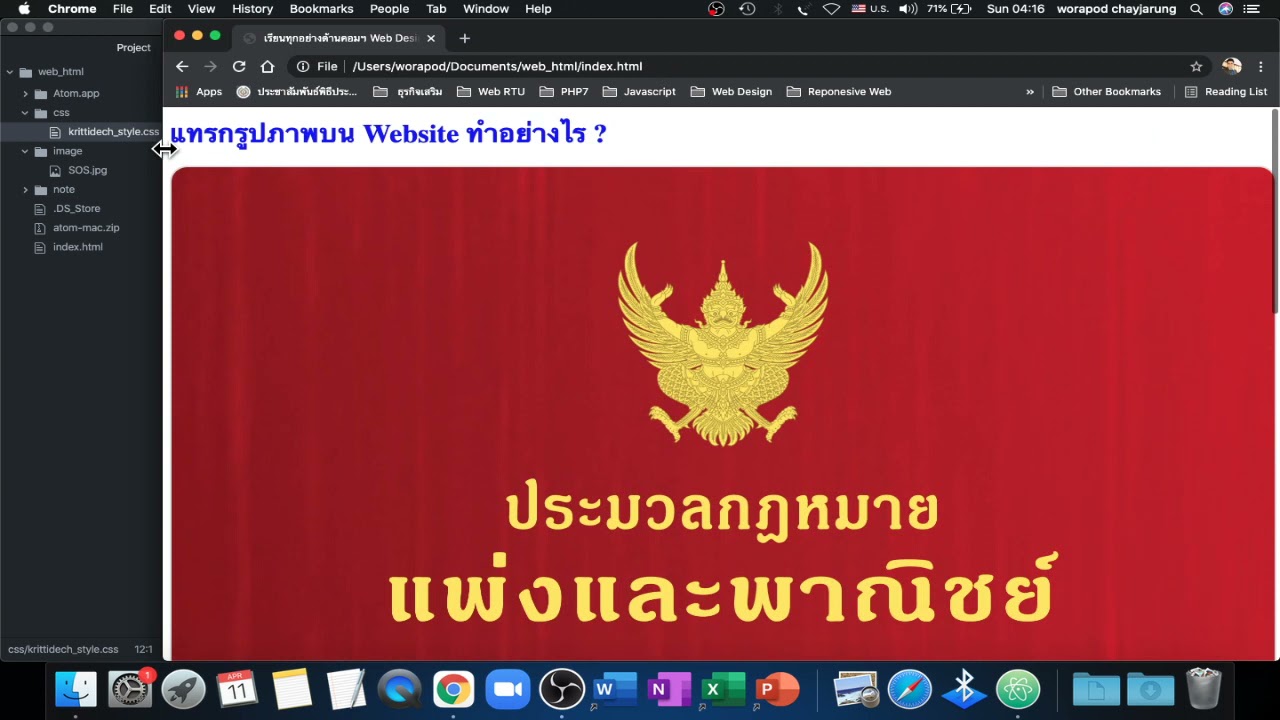Open the Apps shortcut in bookmarks bar
The width and height of the screenshot is (1280, 720).
[x=199, y=91]
